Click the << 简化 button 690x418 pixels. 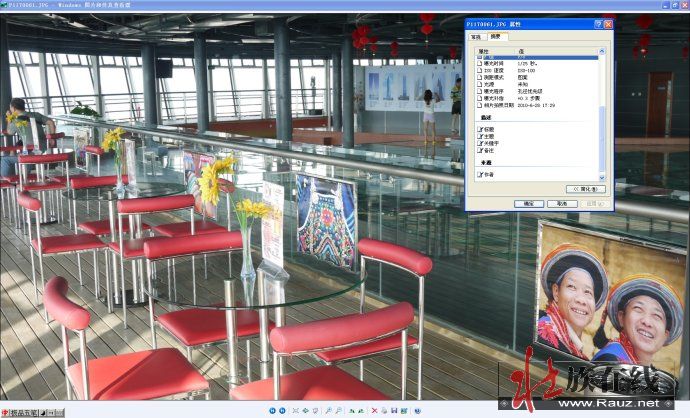[585, 188]
